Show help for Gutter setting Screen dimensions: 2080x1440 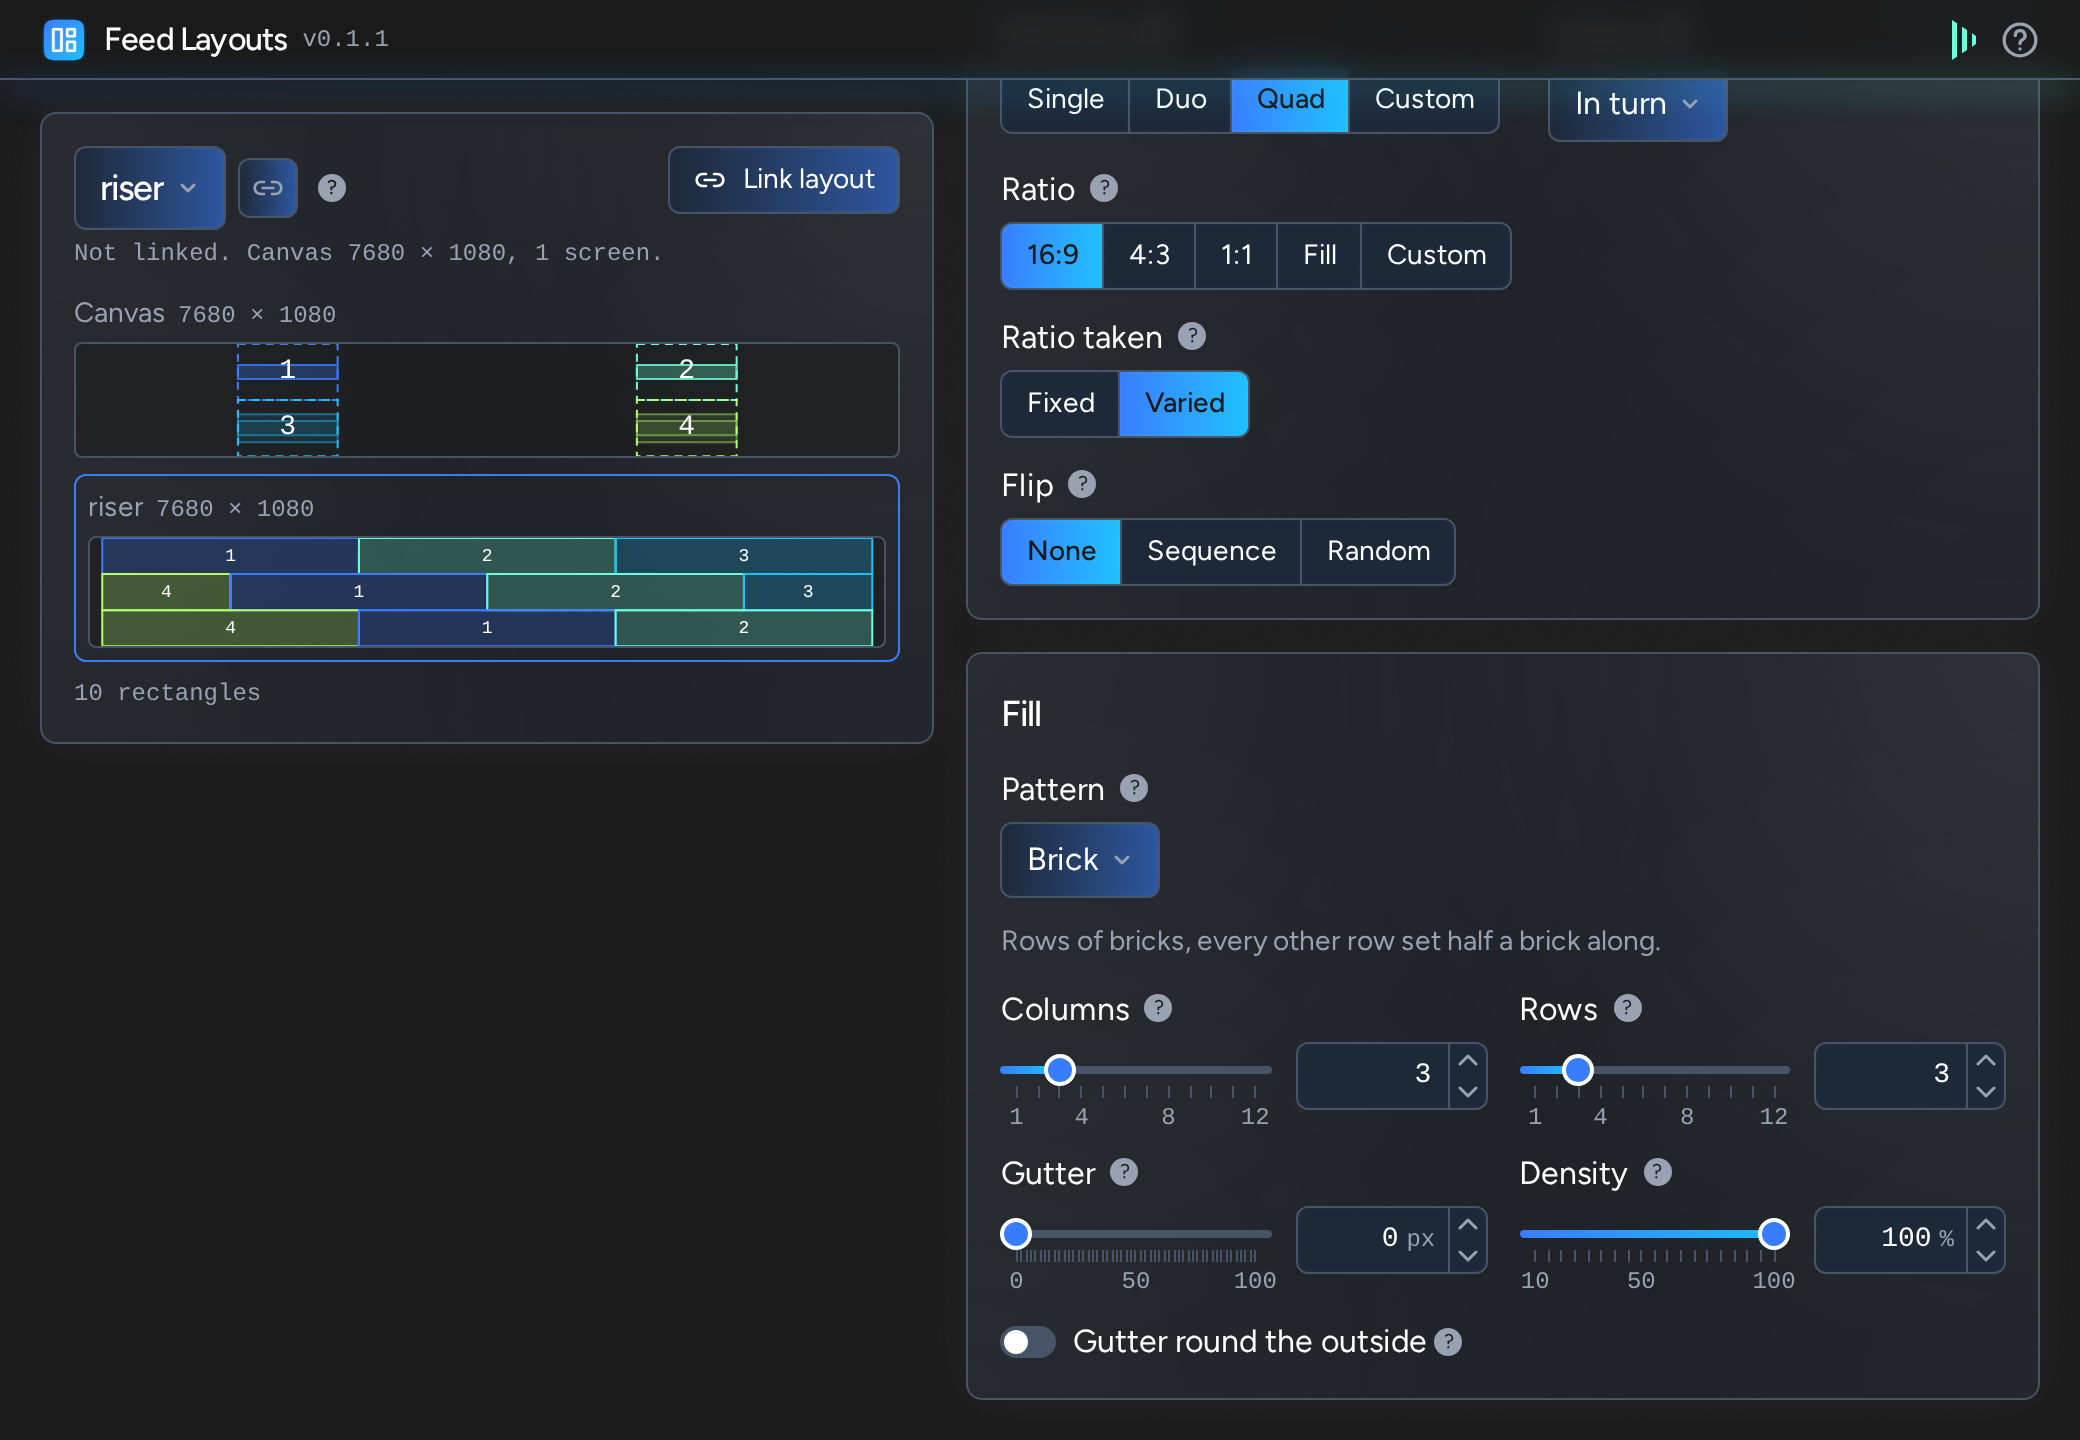[x=1124, y=1172]
